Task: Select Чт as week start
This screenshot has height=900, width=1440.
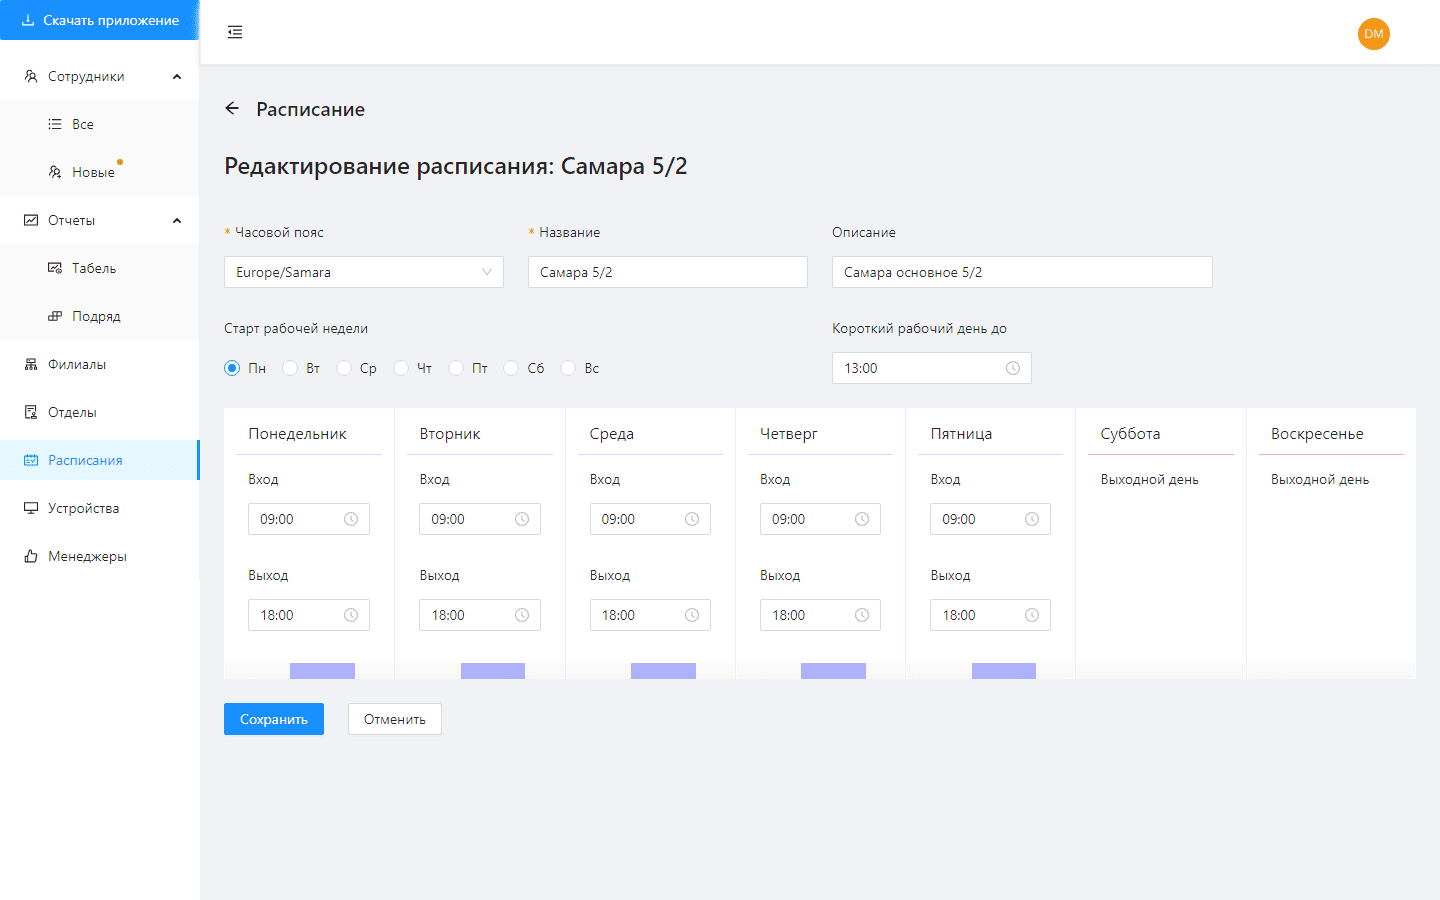Action: (401, 368)
